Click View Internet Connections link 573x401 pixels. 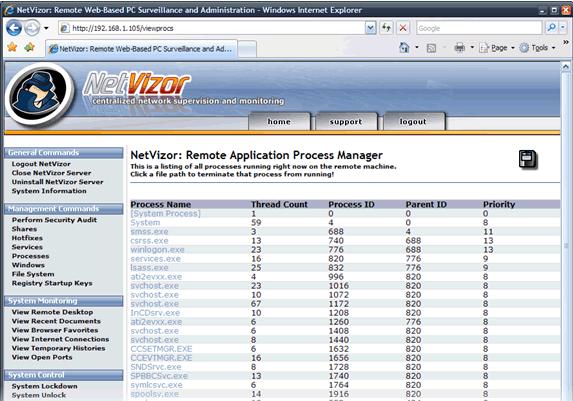point(60,339)
